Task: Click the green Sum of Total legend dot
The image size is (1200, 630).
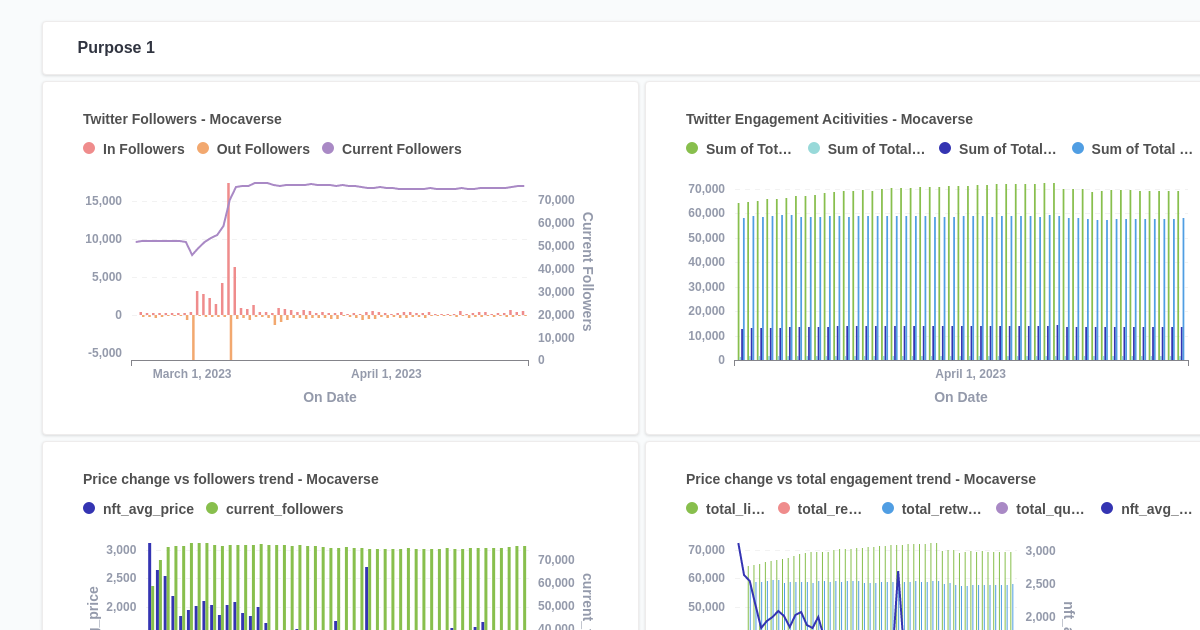Action: (691, 148)
